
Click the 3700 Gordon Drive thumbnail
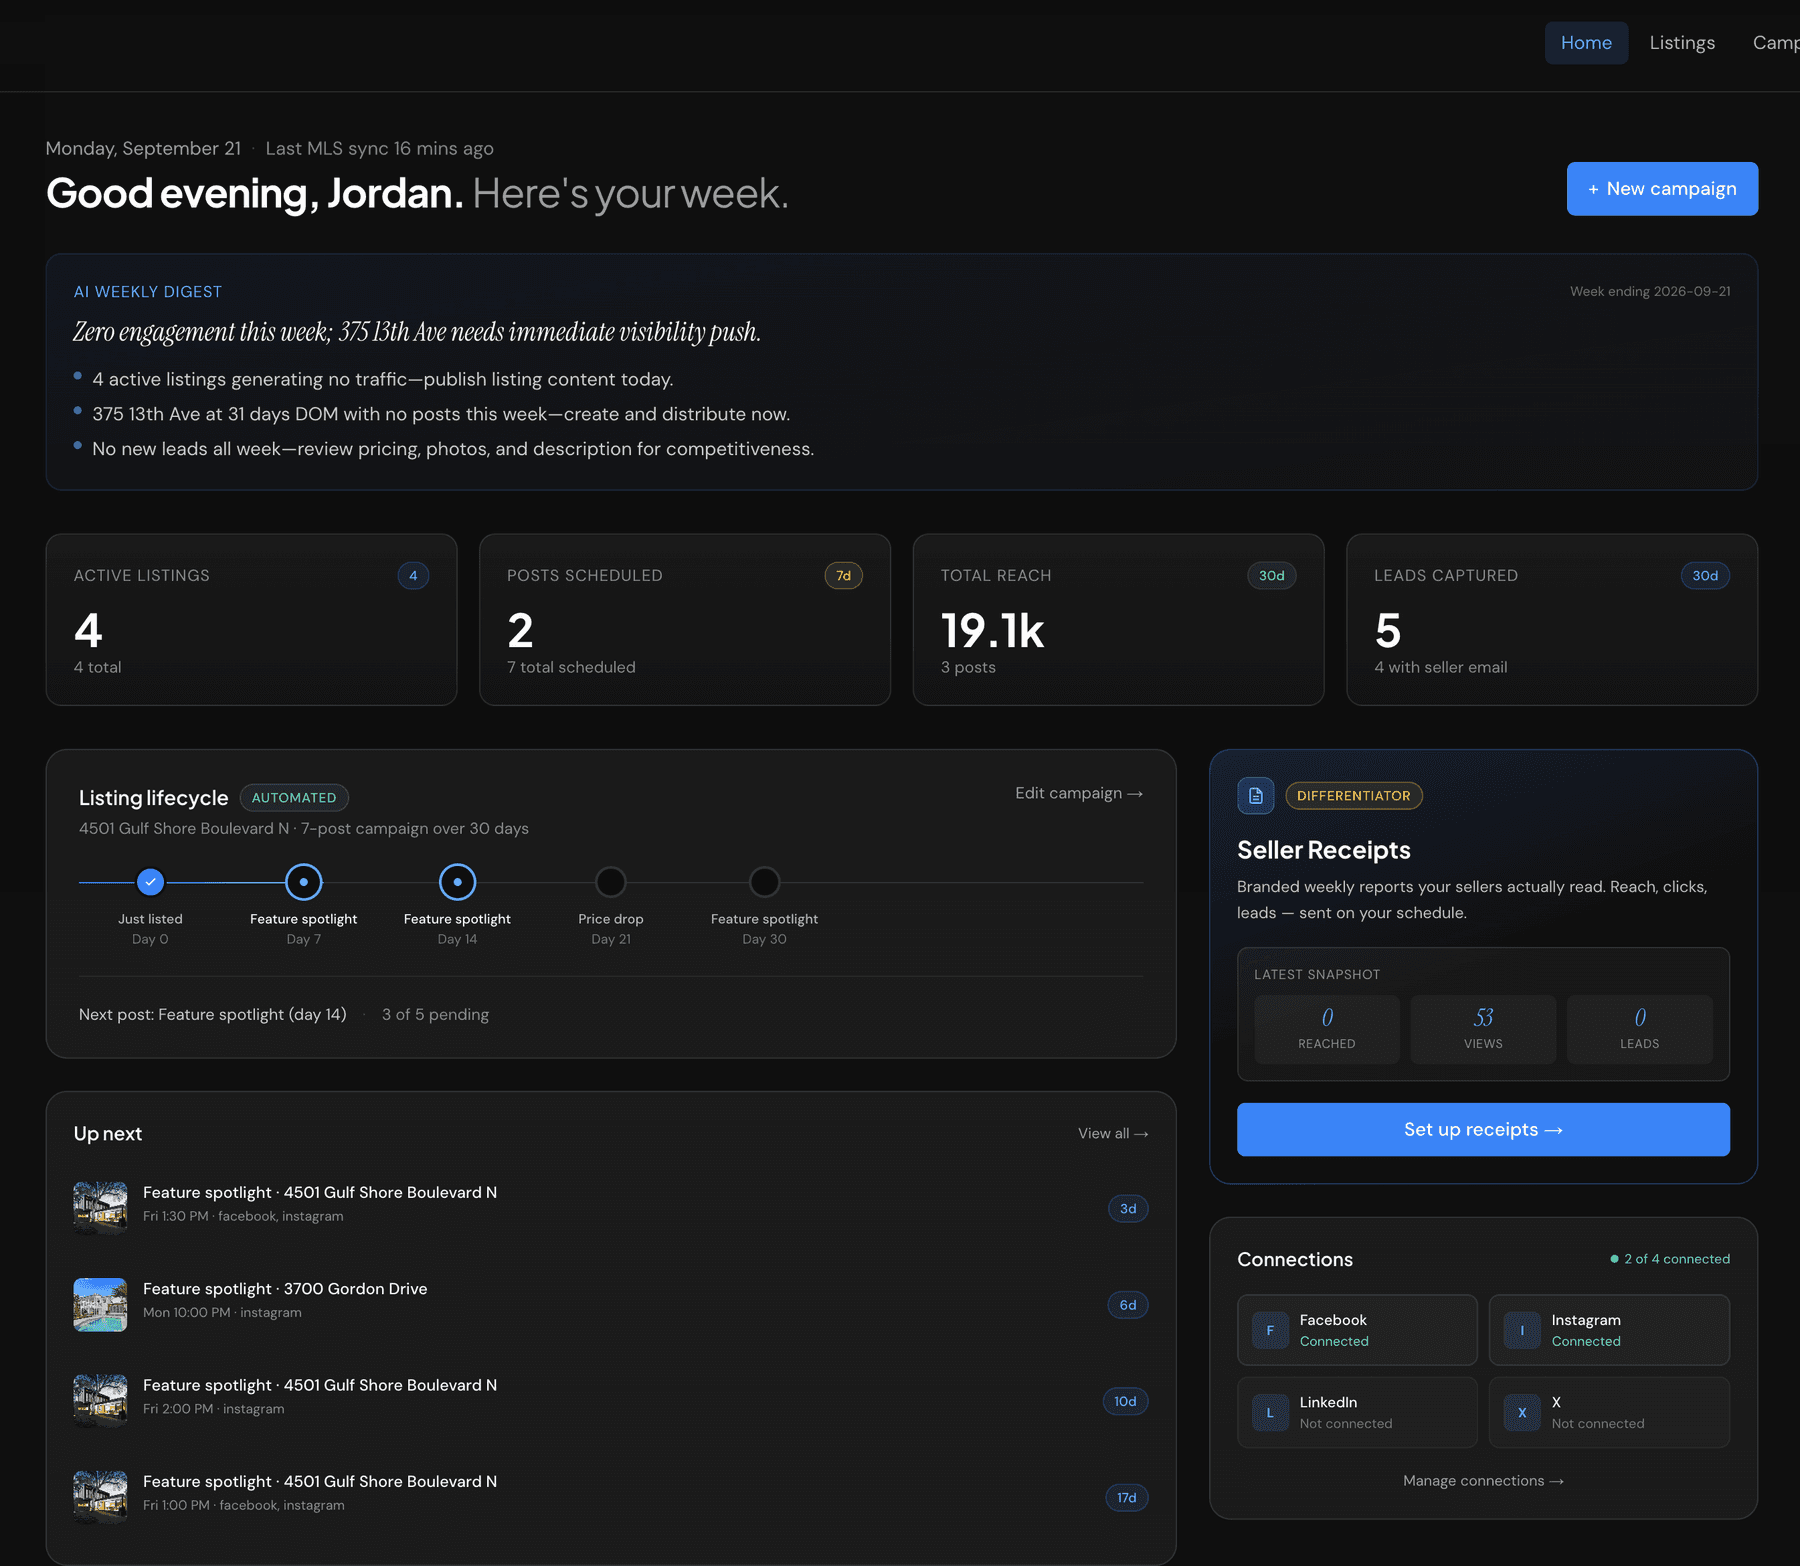coord(100,1305)
